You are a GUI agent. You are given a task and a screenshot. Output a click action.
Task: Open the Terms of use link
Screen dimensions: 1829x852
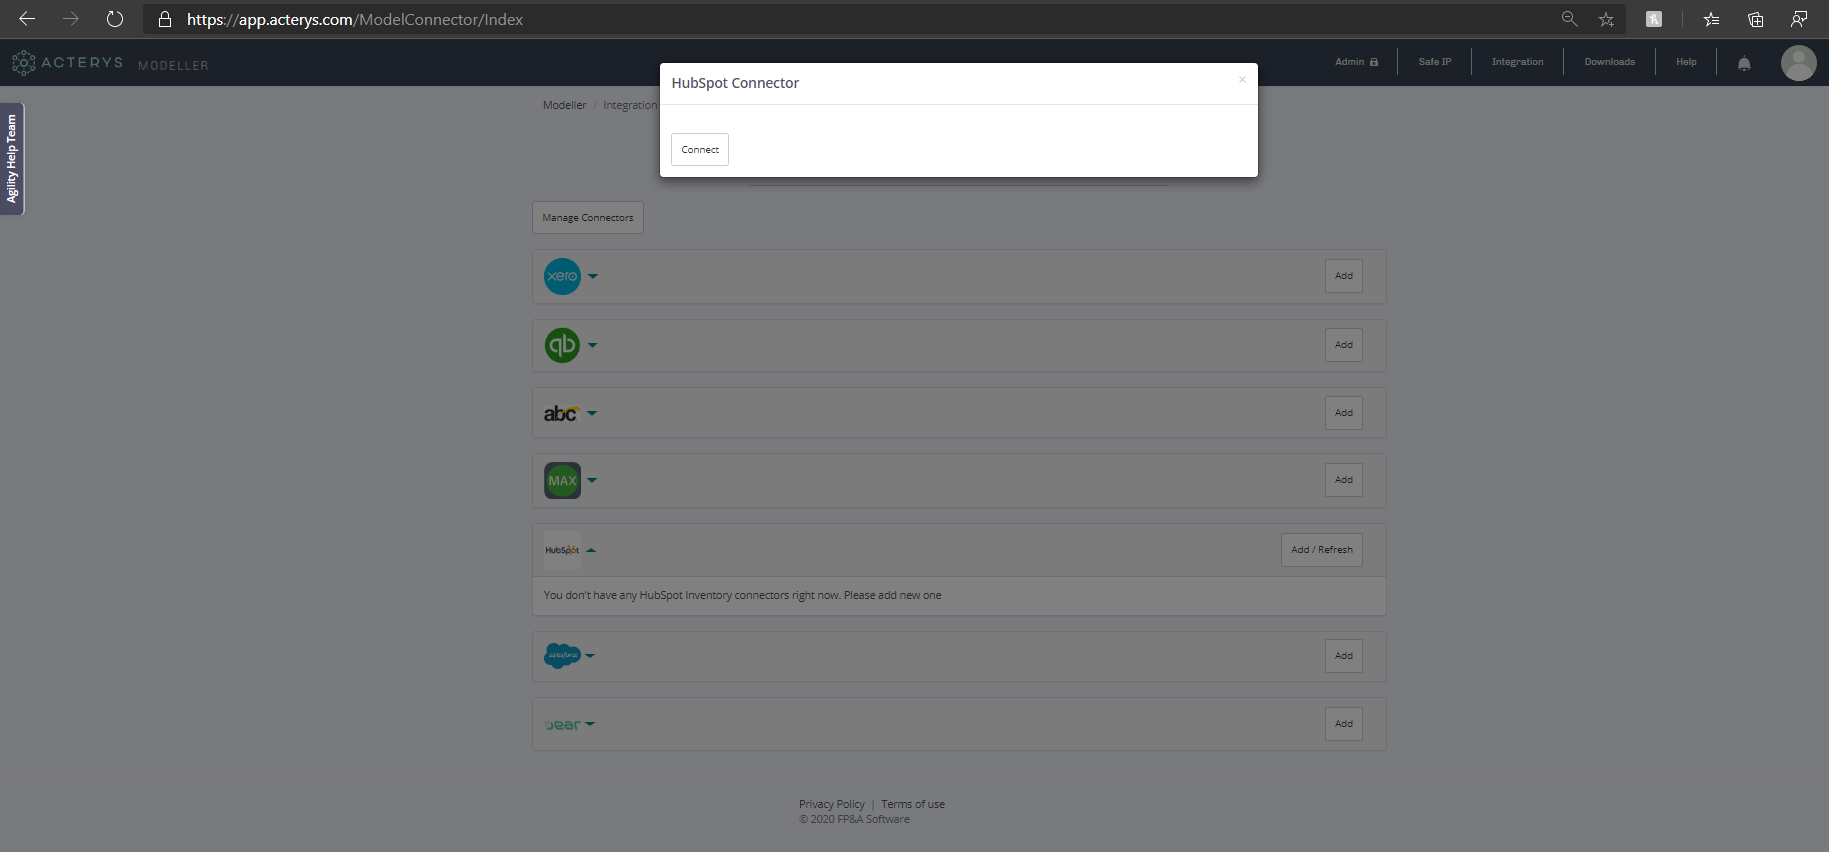(x=913, y=804)
